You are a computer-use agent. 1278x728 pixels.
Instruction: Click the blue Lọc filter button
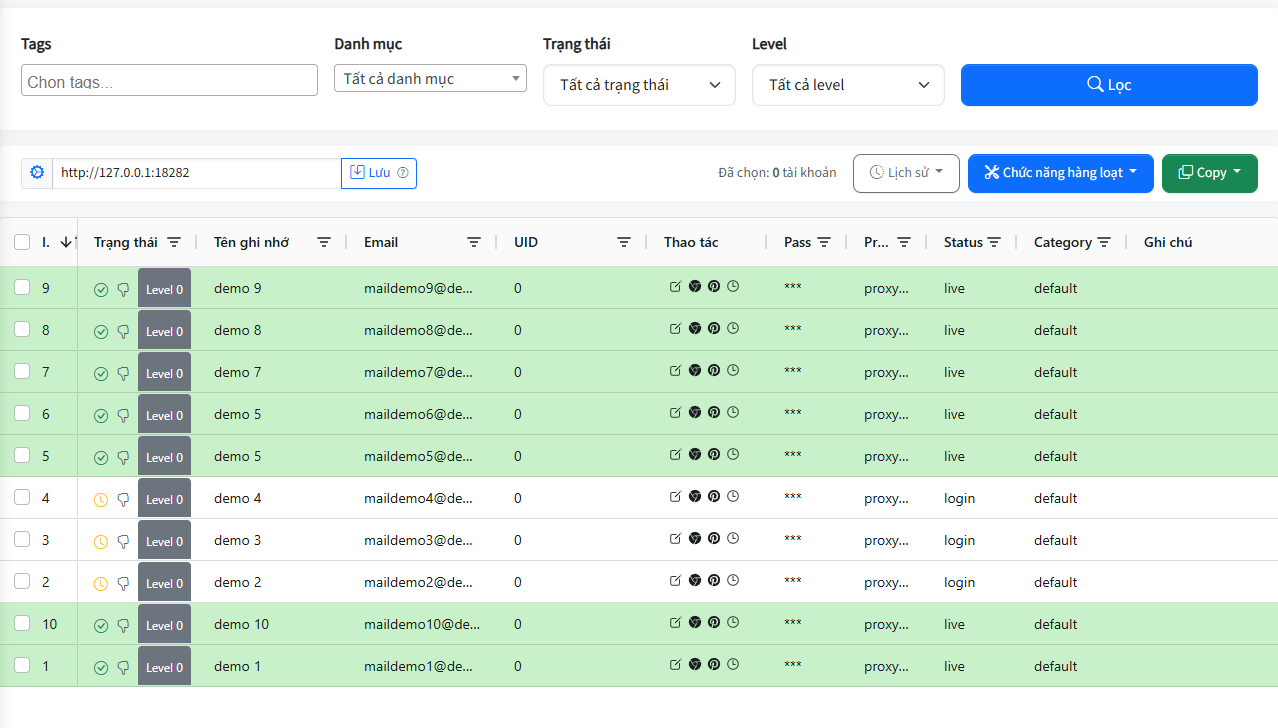tap(1109, 85)
